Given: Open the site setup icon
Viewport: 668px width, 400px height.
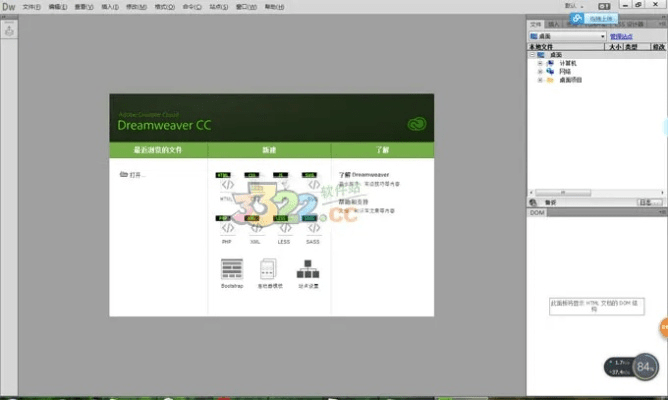Looking at the screenshot, I should (x=306, y=269).
